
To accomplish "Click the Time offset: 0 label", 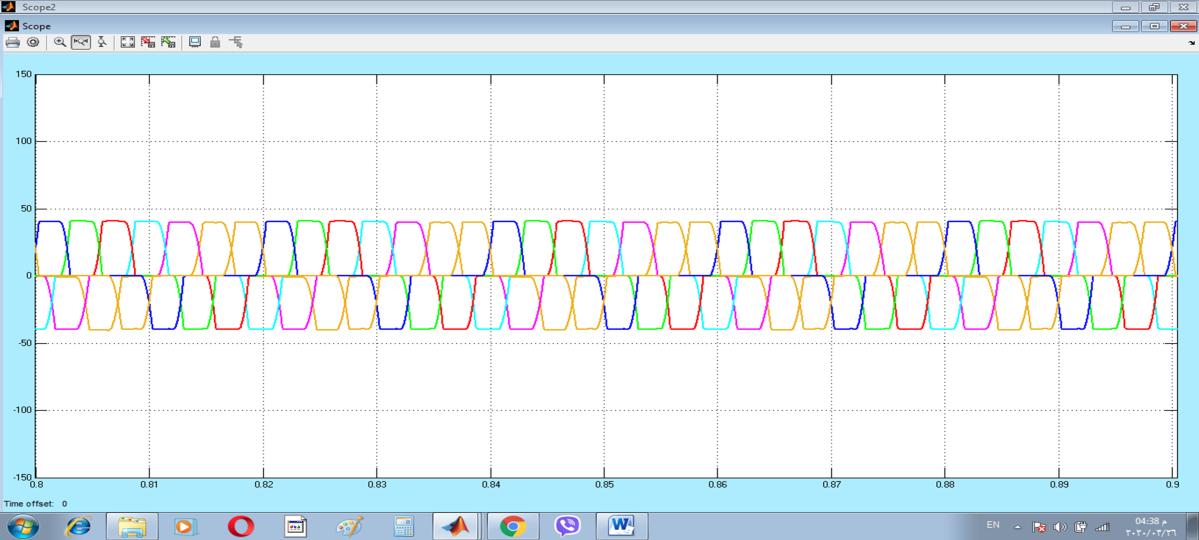I will coord(36,504).
